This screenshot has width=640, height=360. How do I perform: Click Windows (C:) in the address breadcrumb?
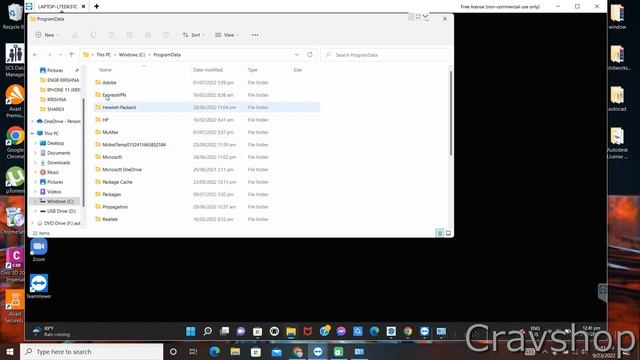(x=132, y=55)
